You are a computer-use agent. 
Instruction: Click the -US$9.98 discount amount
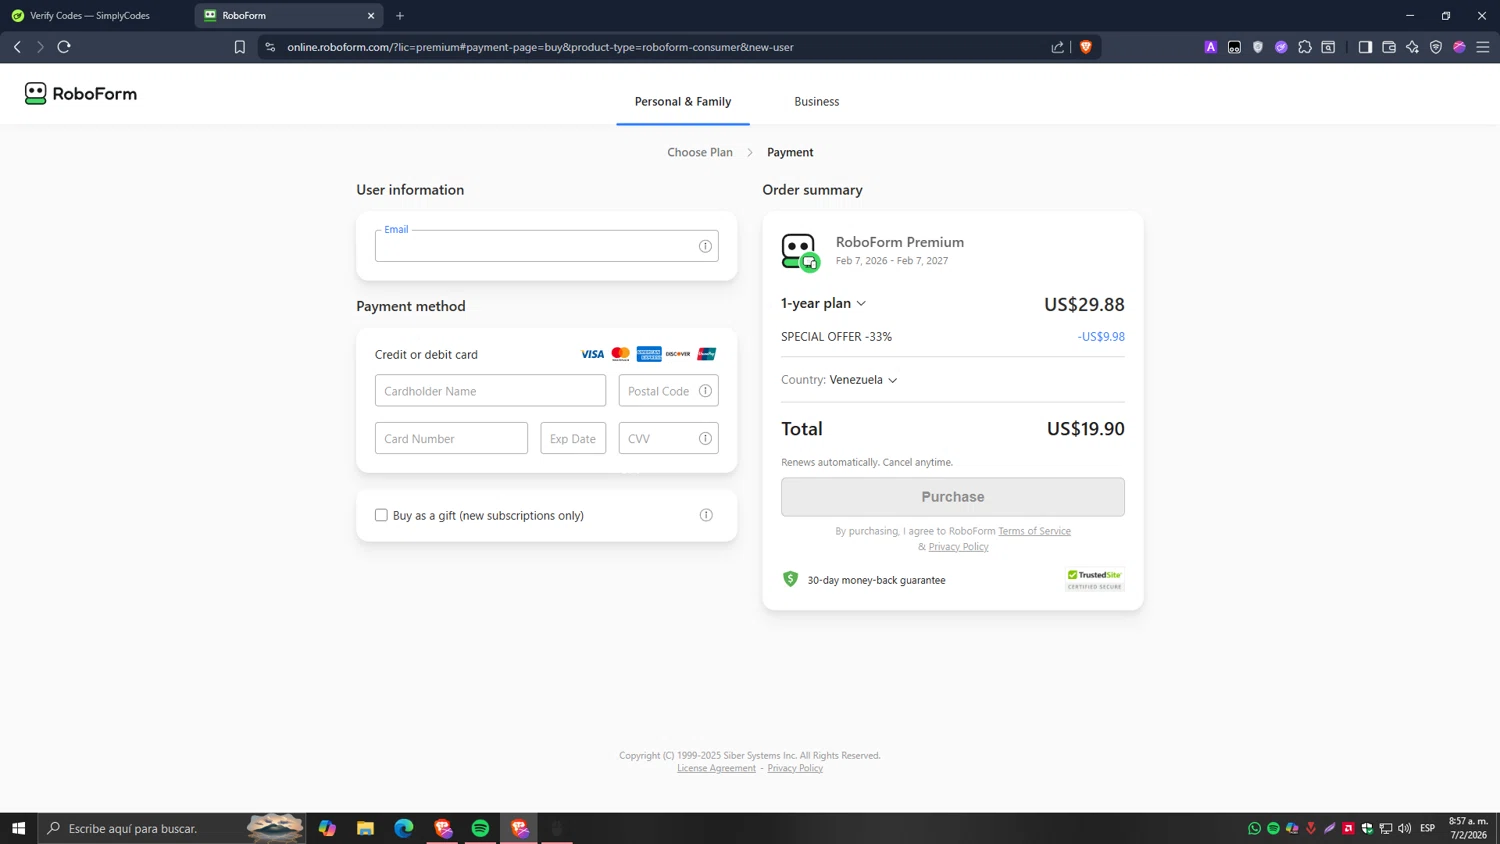click(1101, 337)
